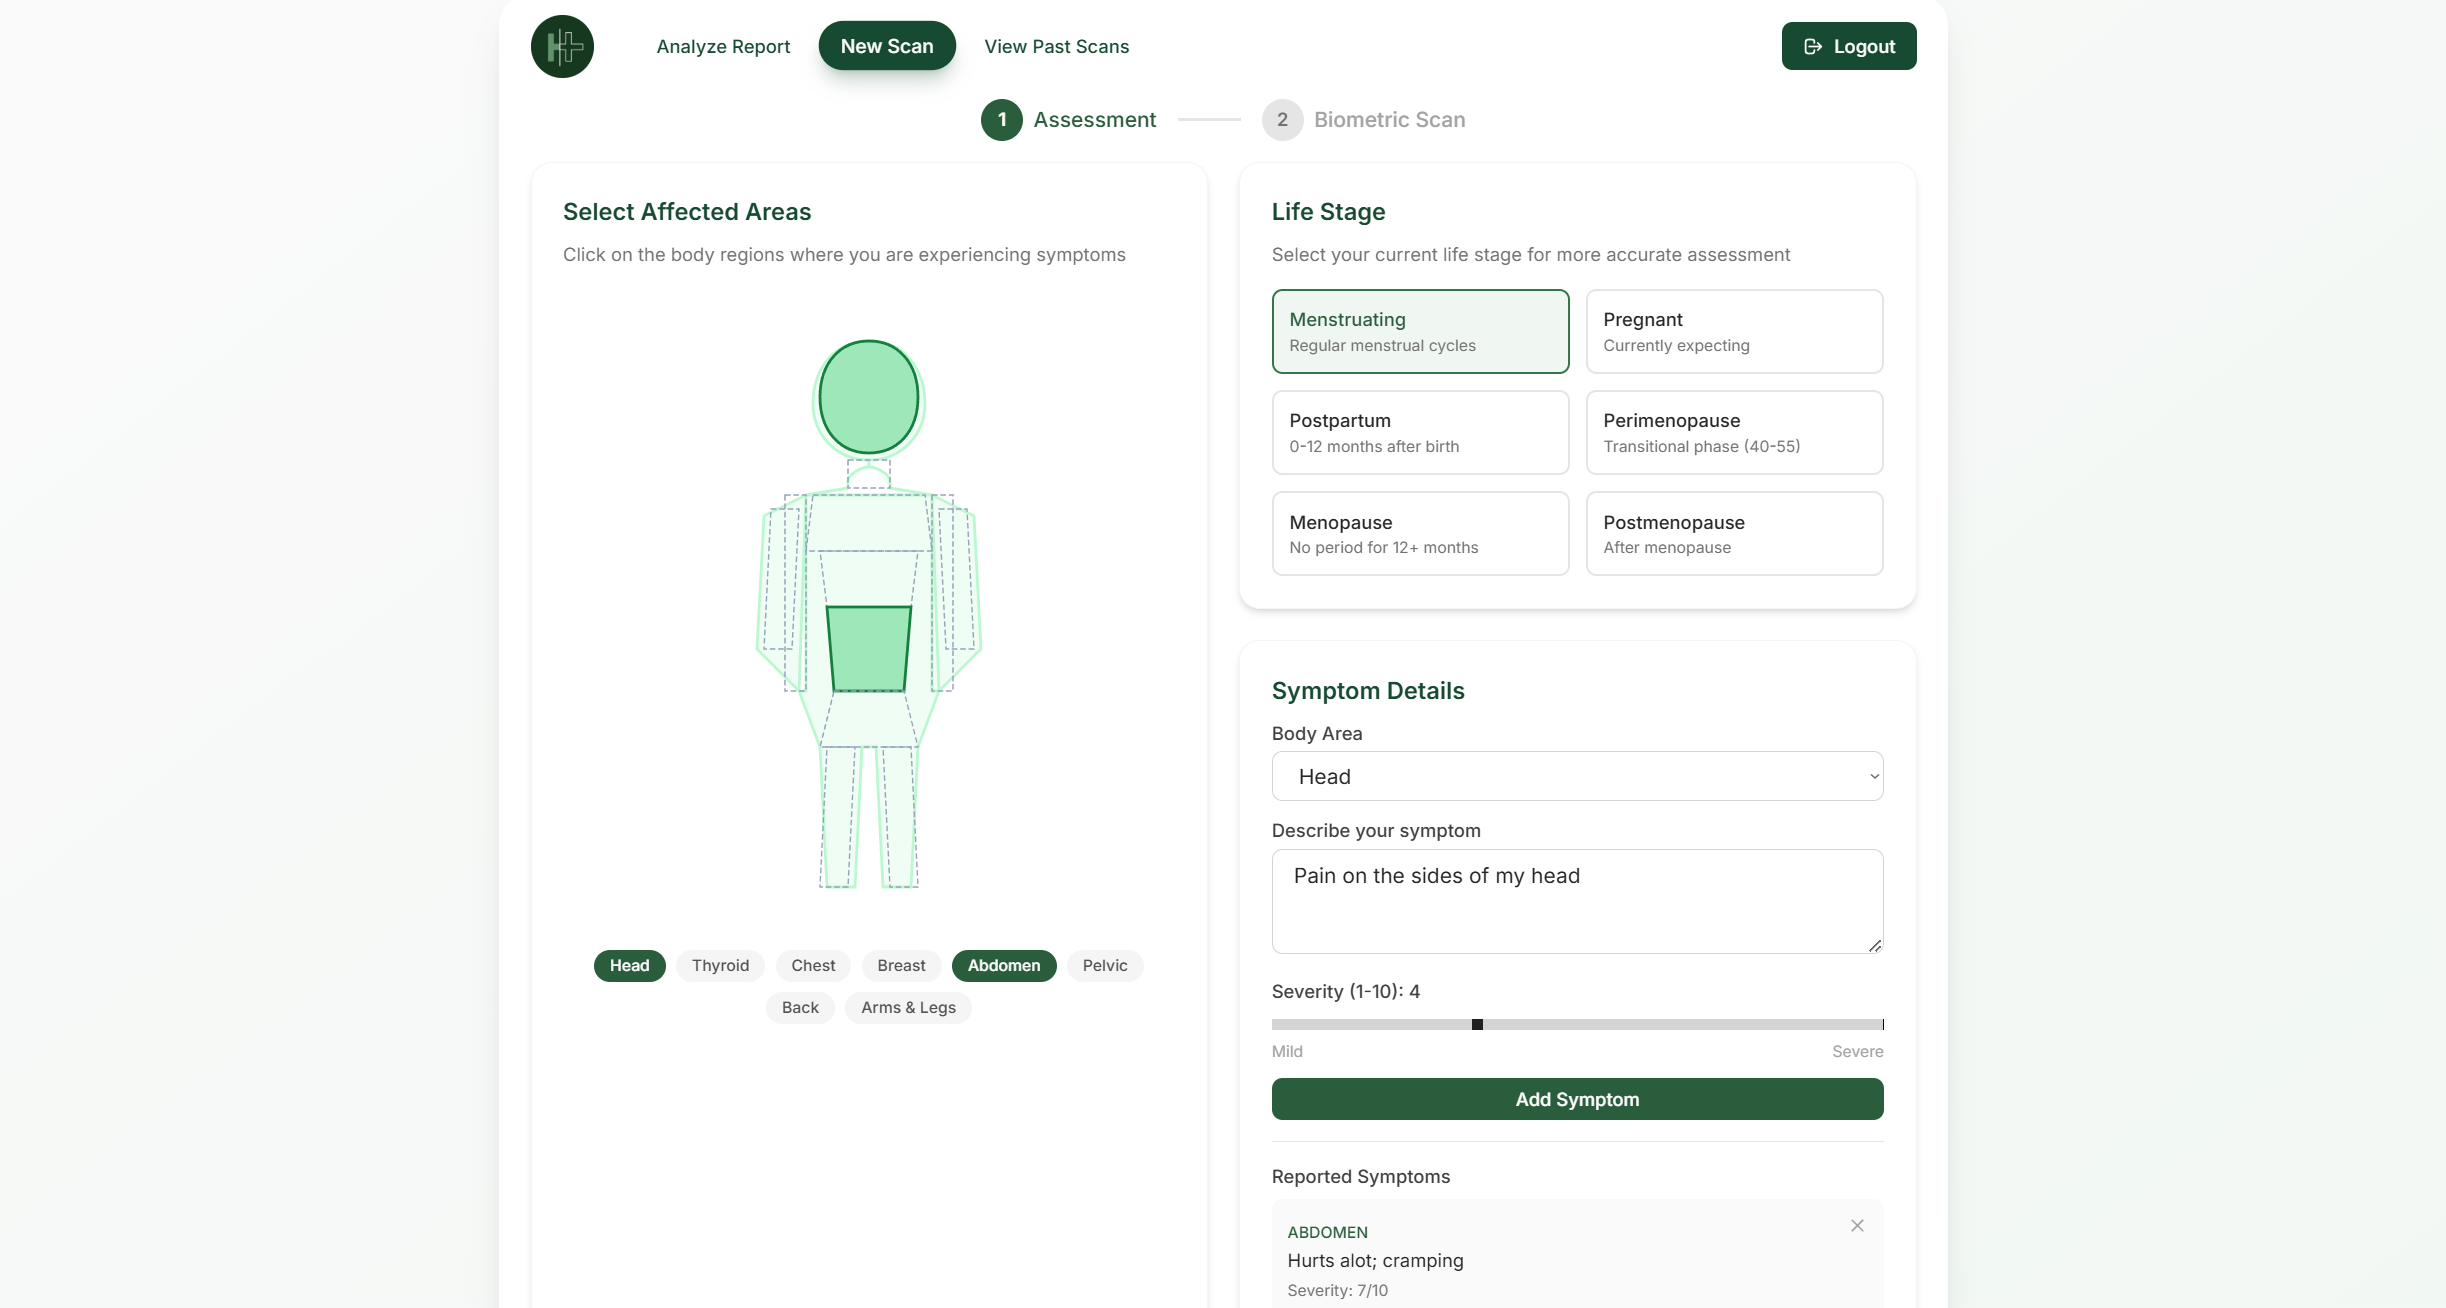
Task: Choose Perimenopause life stage option
Action: pyautogui.click(x=1733, y=432)
